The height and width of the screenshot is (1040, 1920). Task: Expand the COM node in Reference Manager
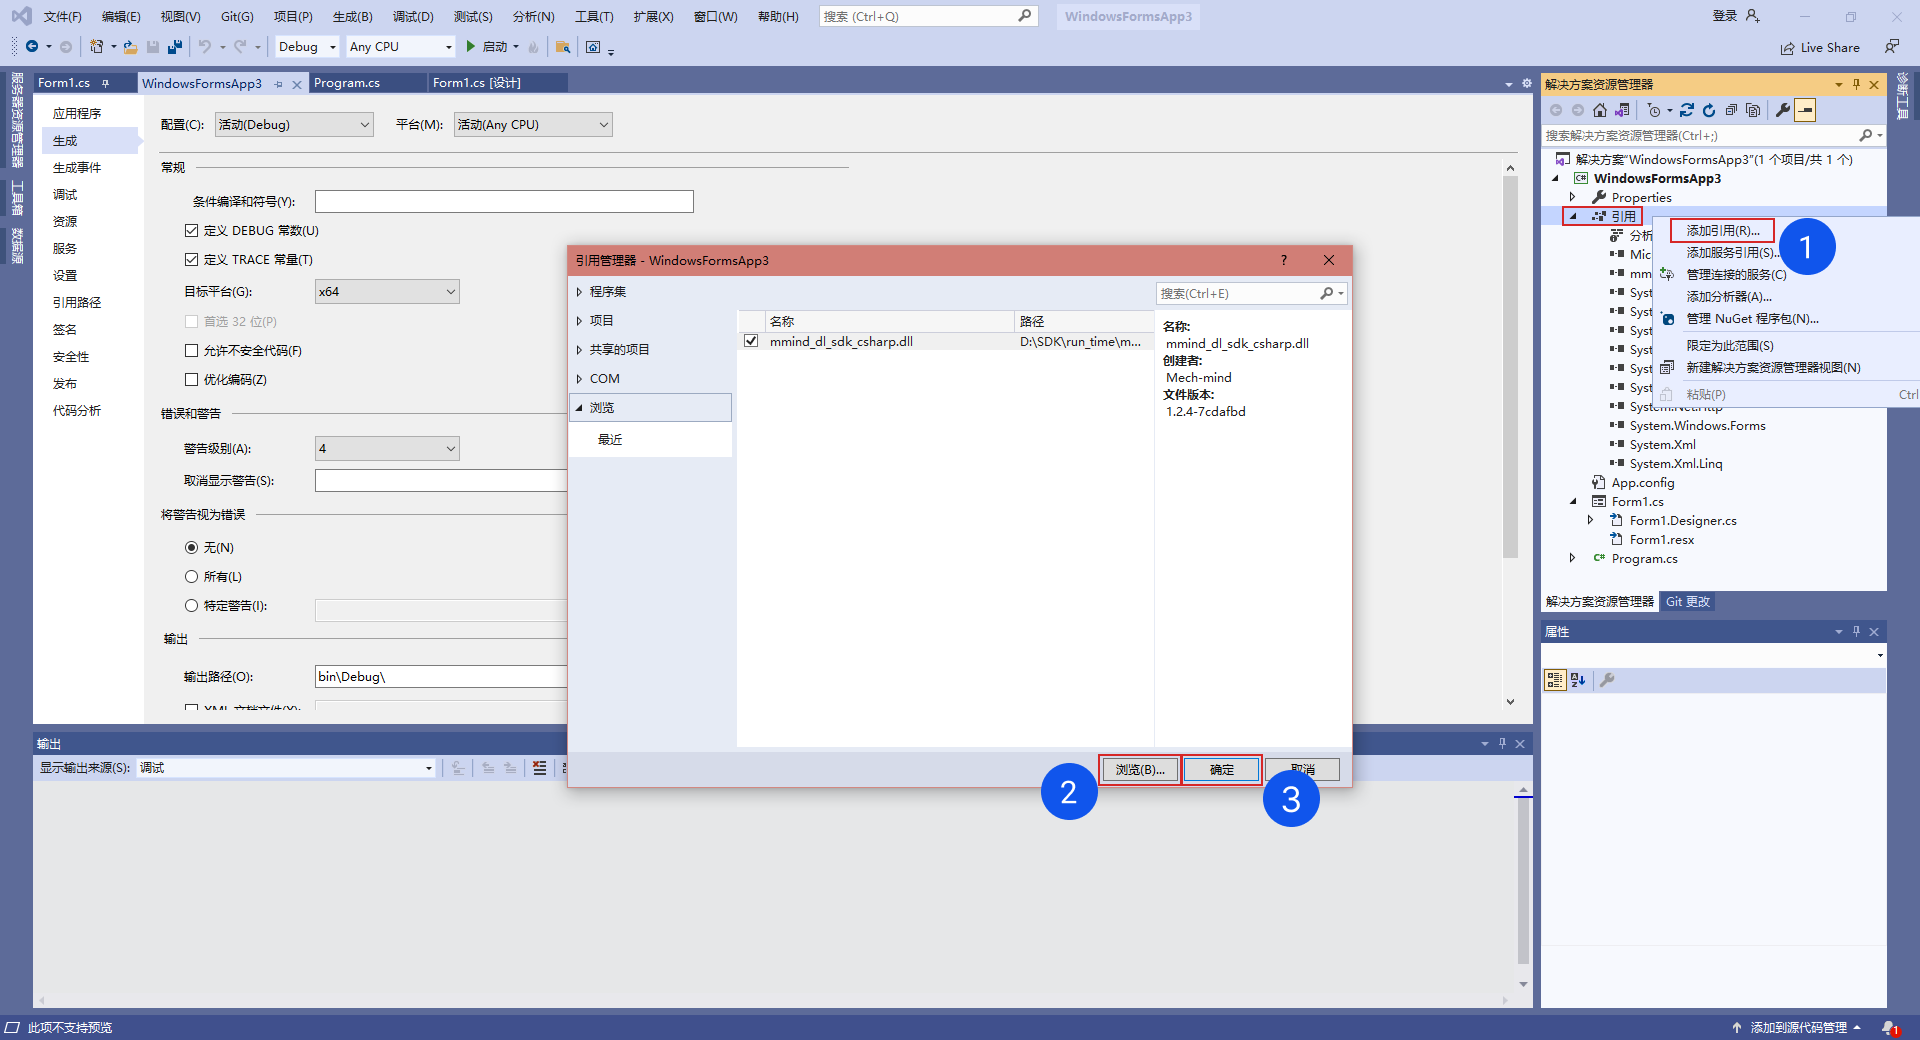coord(579,379)
